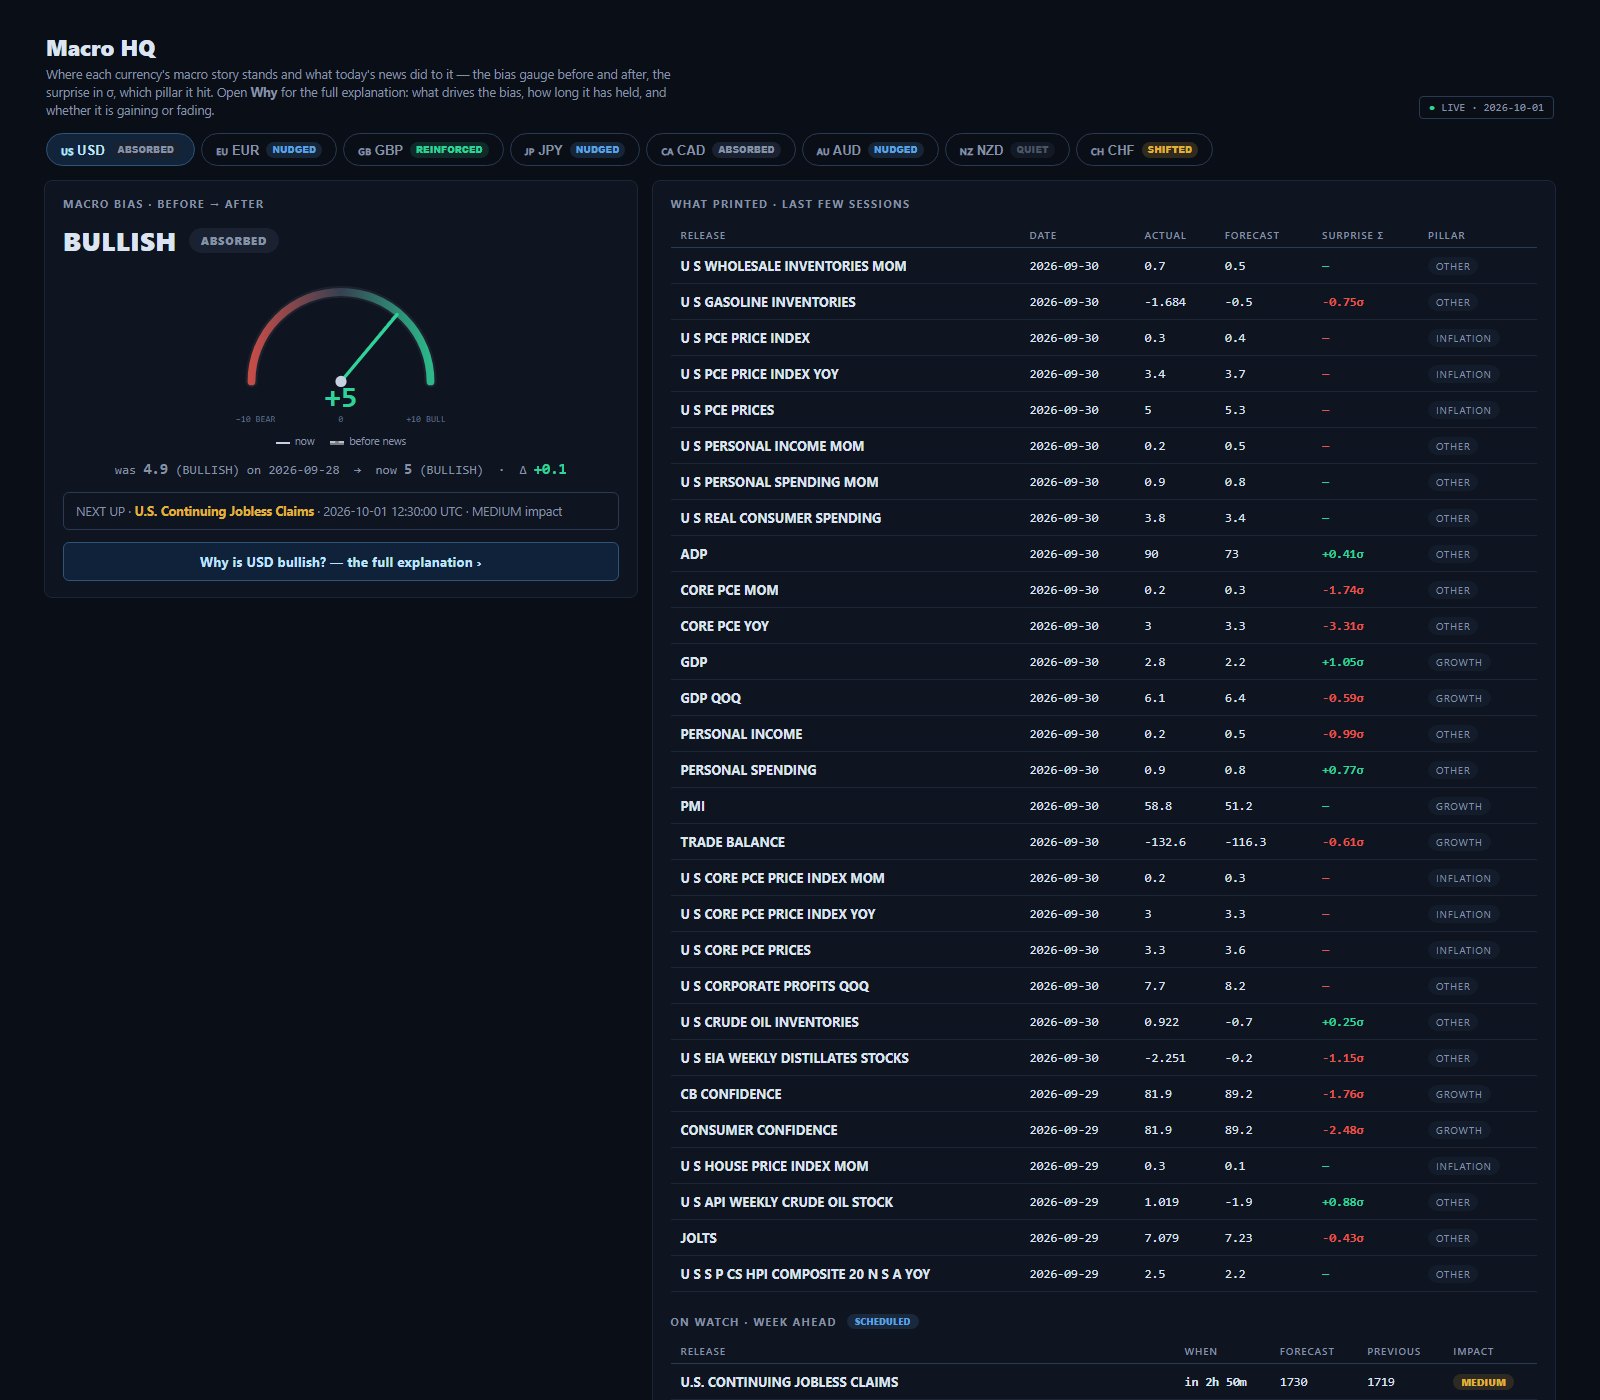Select the GDP QOQ release
This screenshot has height=1400, width=1600.
1103,698
